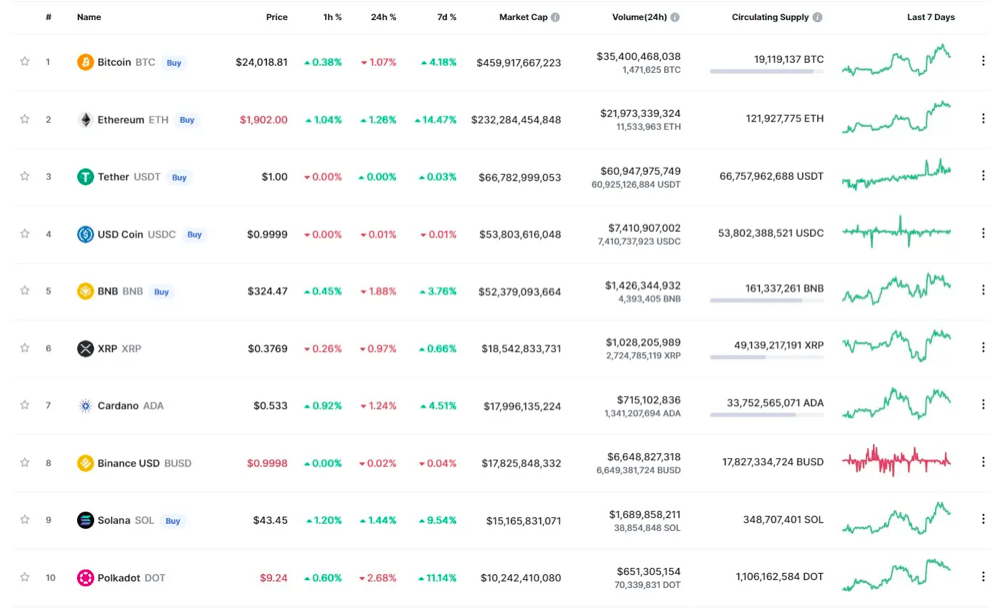Click Tether volume $60,947,975,749

tap(640, 171)
